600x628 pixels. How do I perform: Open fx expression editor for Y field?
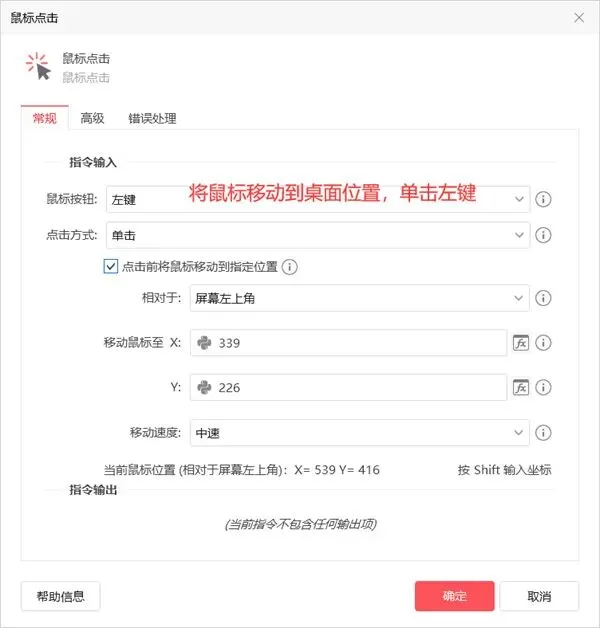pos(521,387)
